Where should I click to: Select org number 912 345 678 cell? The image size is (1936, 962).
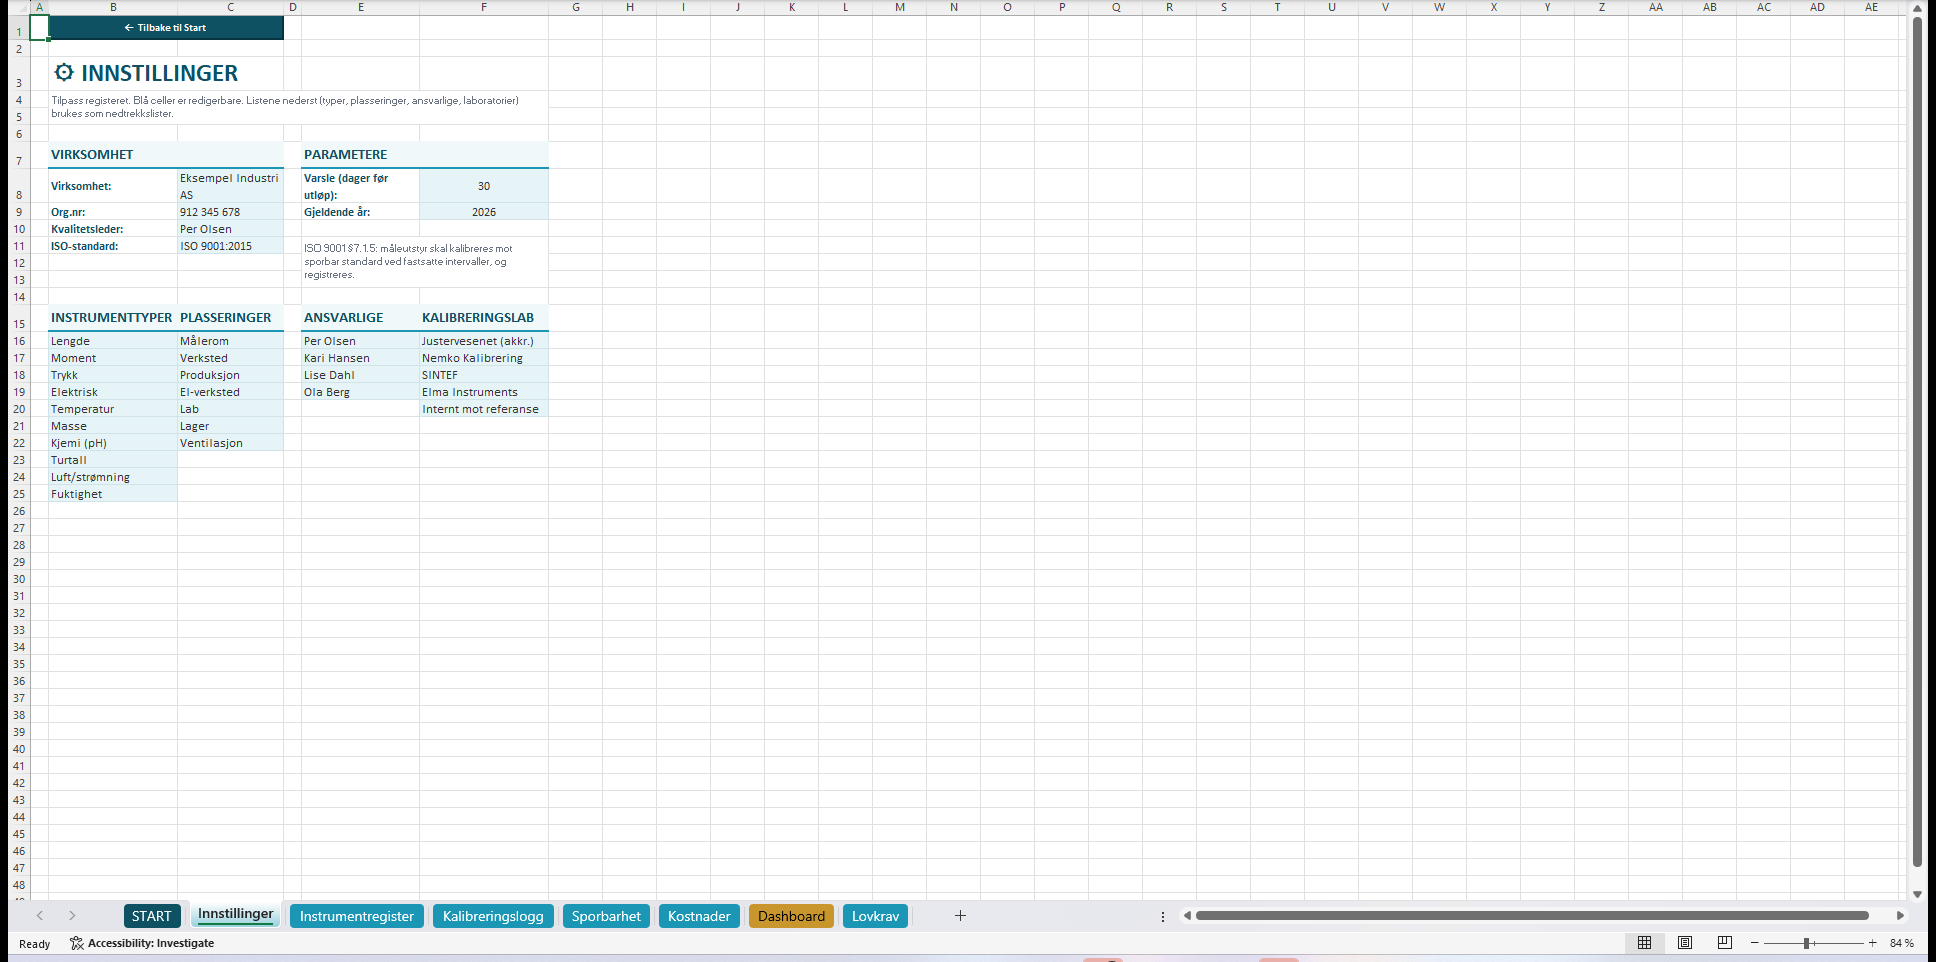(x=231, y=212)
